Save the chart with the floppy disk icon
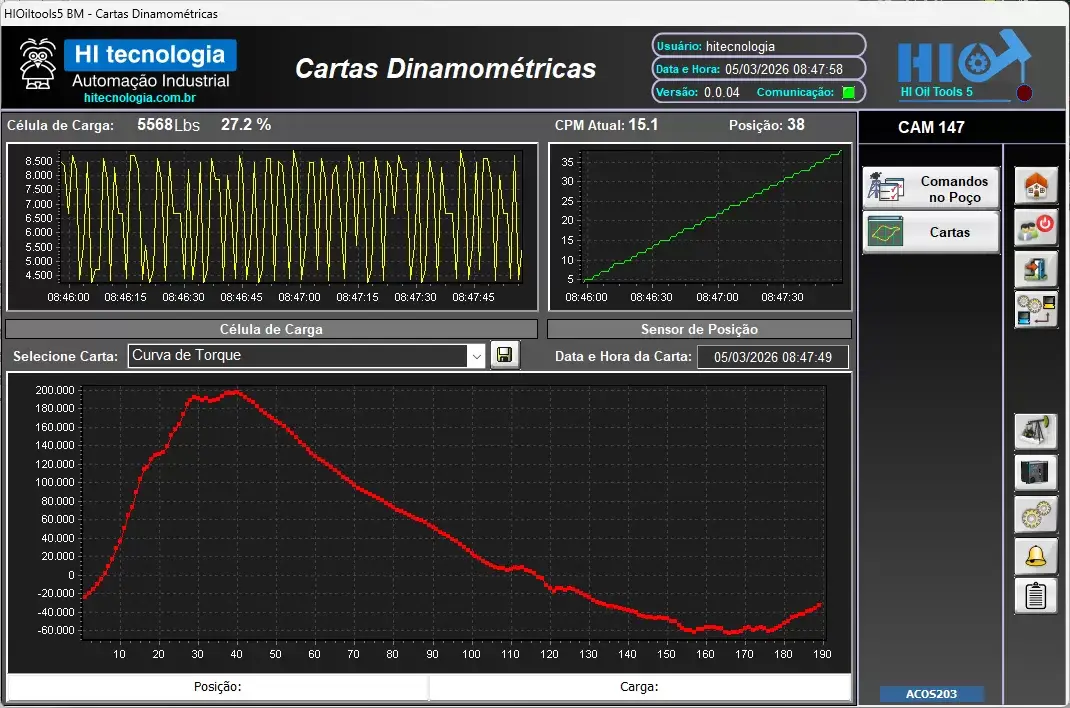 pyautogui.click(x=505, y=356)
